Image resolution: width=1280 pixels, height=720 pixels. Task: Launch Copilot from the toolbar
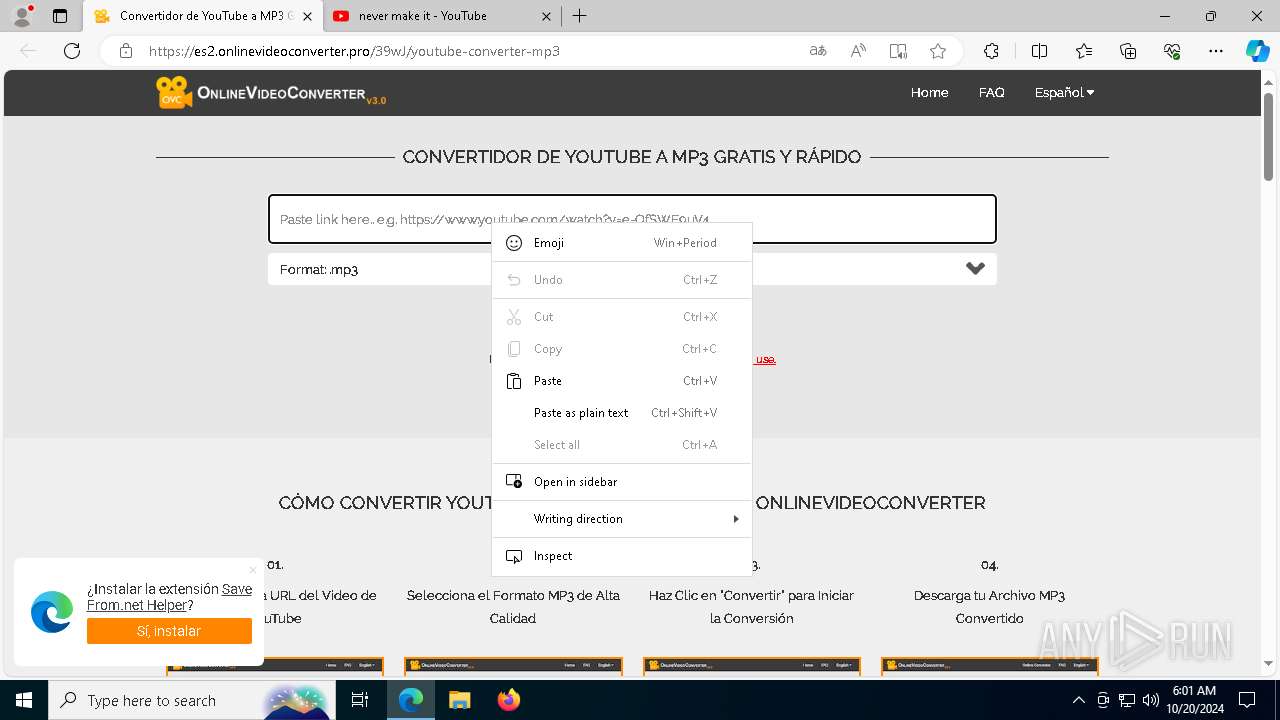pyautogui.click(x=1257, y=51)
